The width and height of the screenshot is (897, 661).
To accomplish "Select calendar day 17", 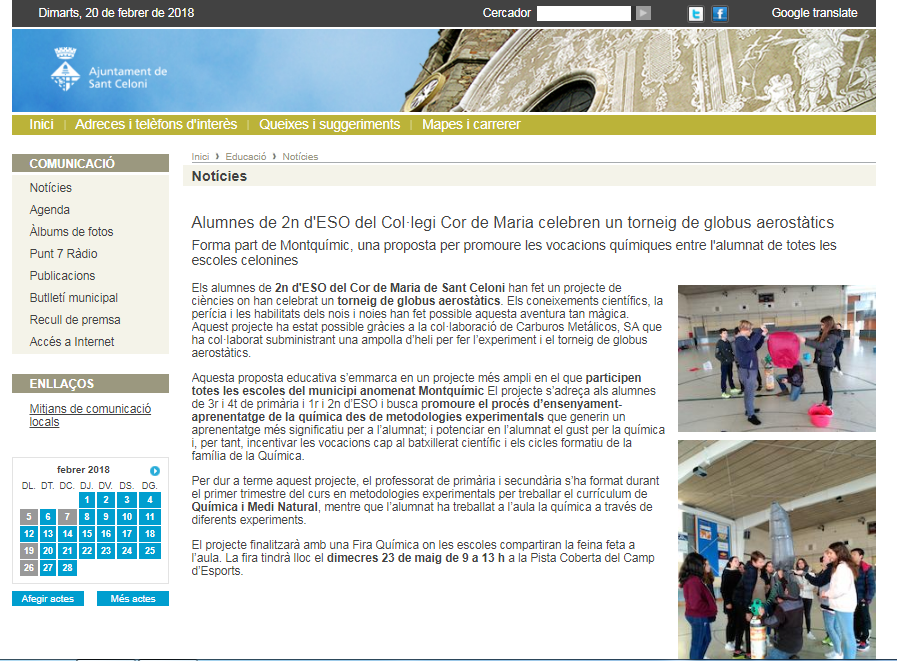I will click(127, 534).
